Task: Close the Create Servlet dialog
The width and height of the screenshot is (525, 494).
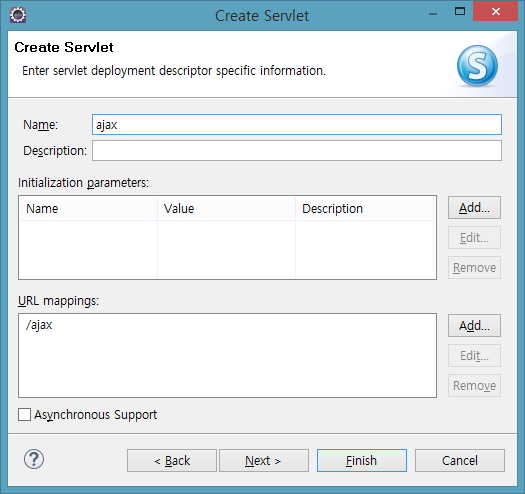Action: pyautogui.click(x=495, y=12)
